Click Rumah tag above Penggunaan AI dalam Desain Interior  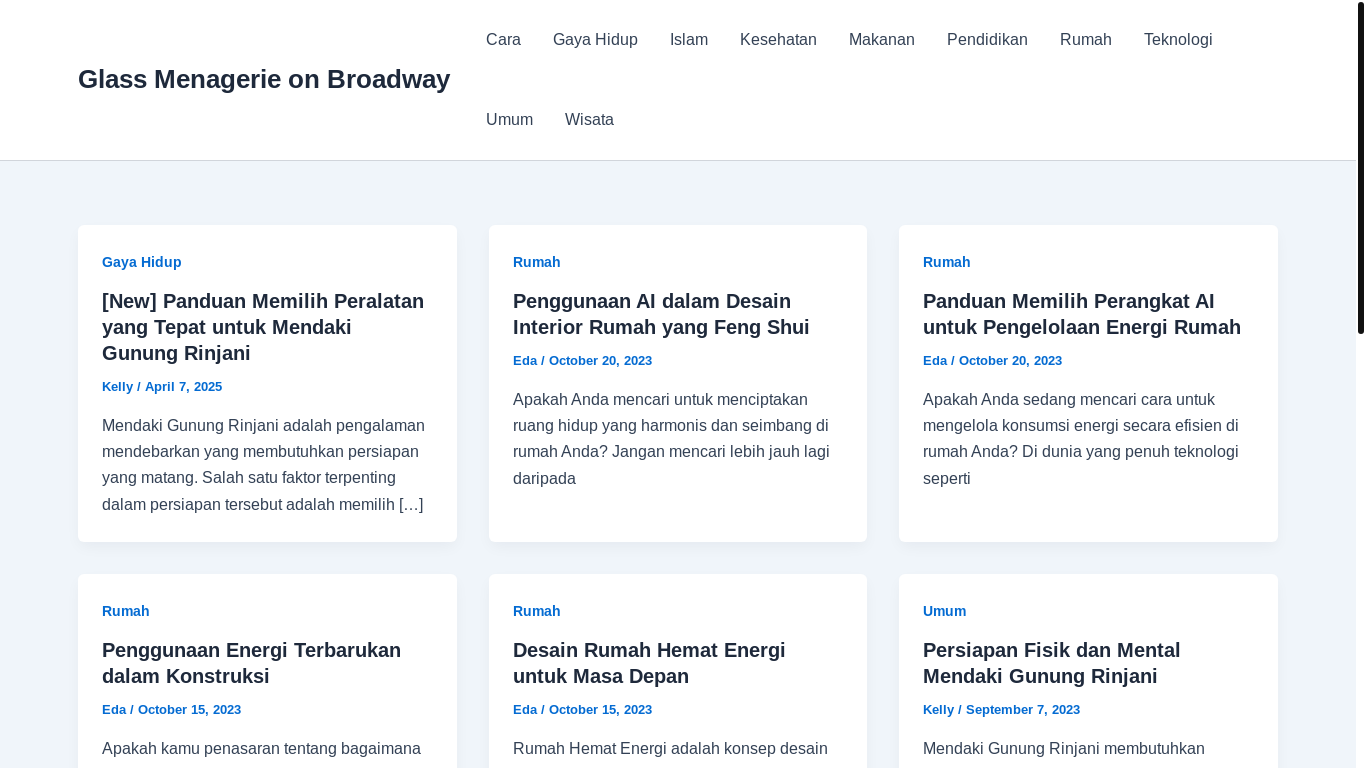(x=536, y=262)
